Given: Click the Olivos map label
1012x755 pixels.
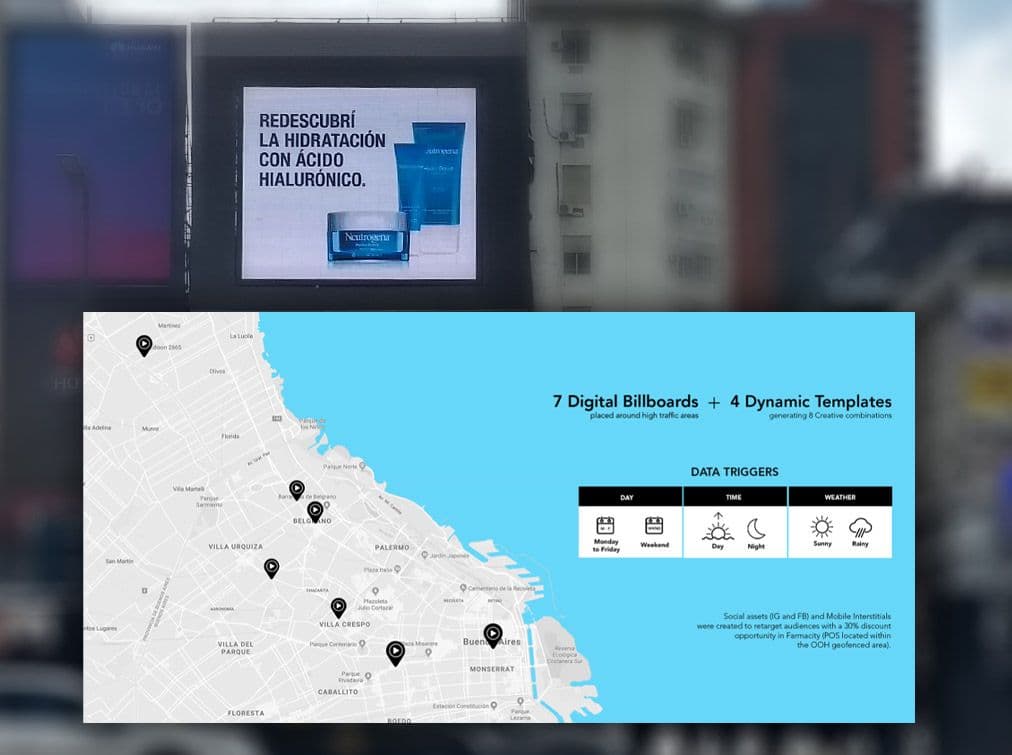Looking at the screenshot, I should click(x=218, y=371).
